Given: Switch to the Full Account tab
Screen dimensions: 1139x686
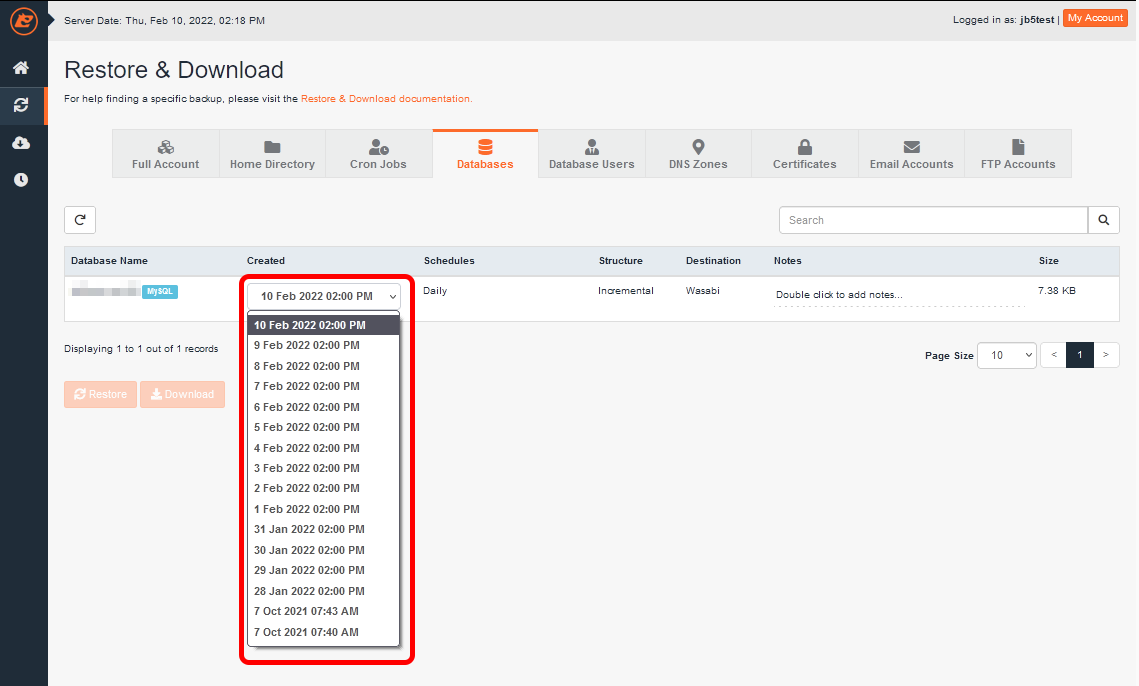Looking at the screenshot, I should pos(165,154).
